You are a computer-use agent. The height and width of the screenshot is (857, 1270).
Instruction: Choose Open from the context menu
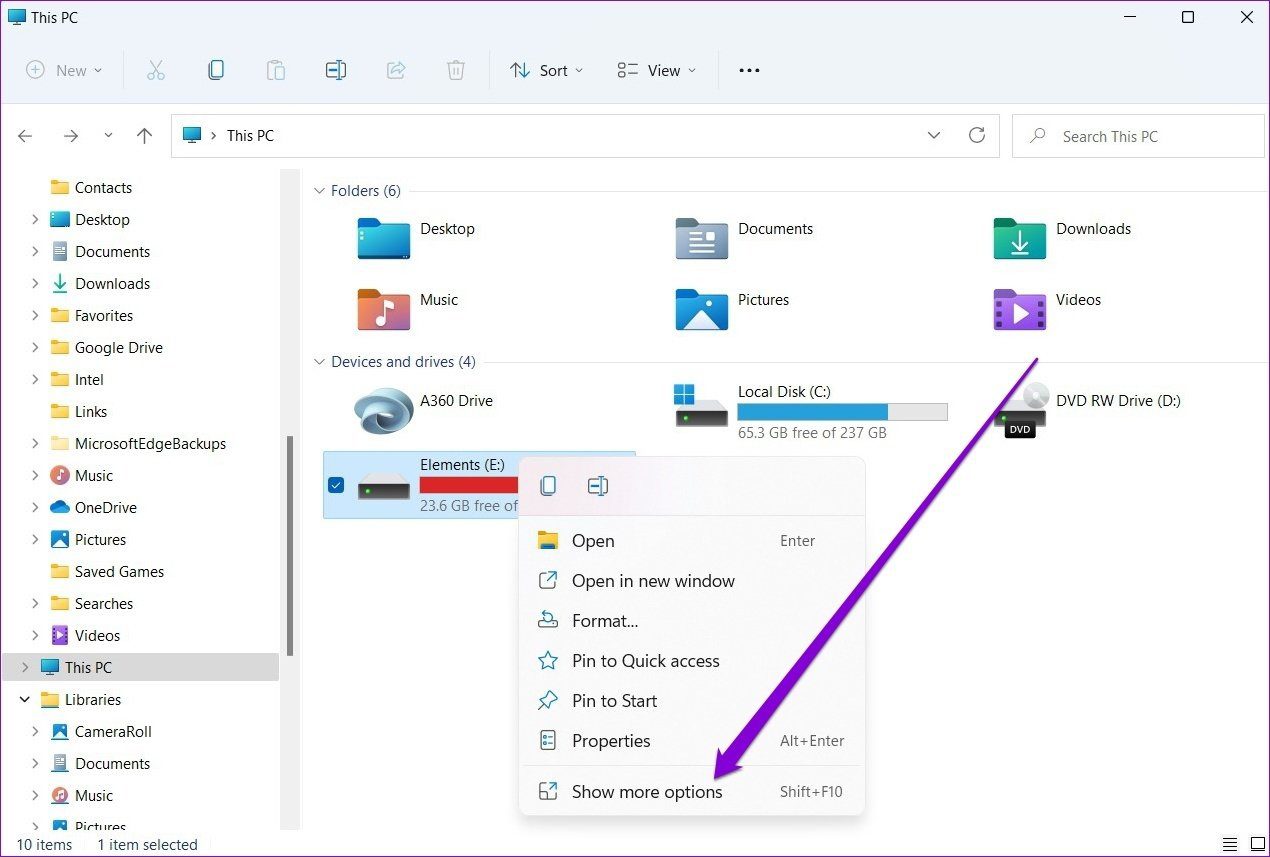pos(692,541)
